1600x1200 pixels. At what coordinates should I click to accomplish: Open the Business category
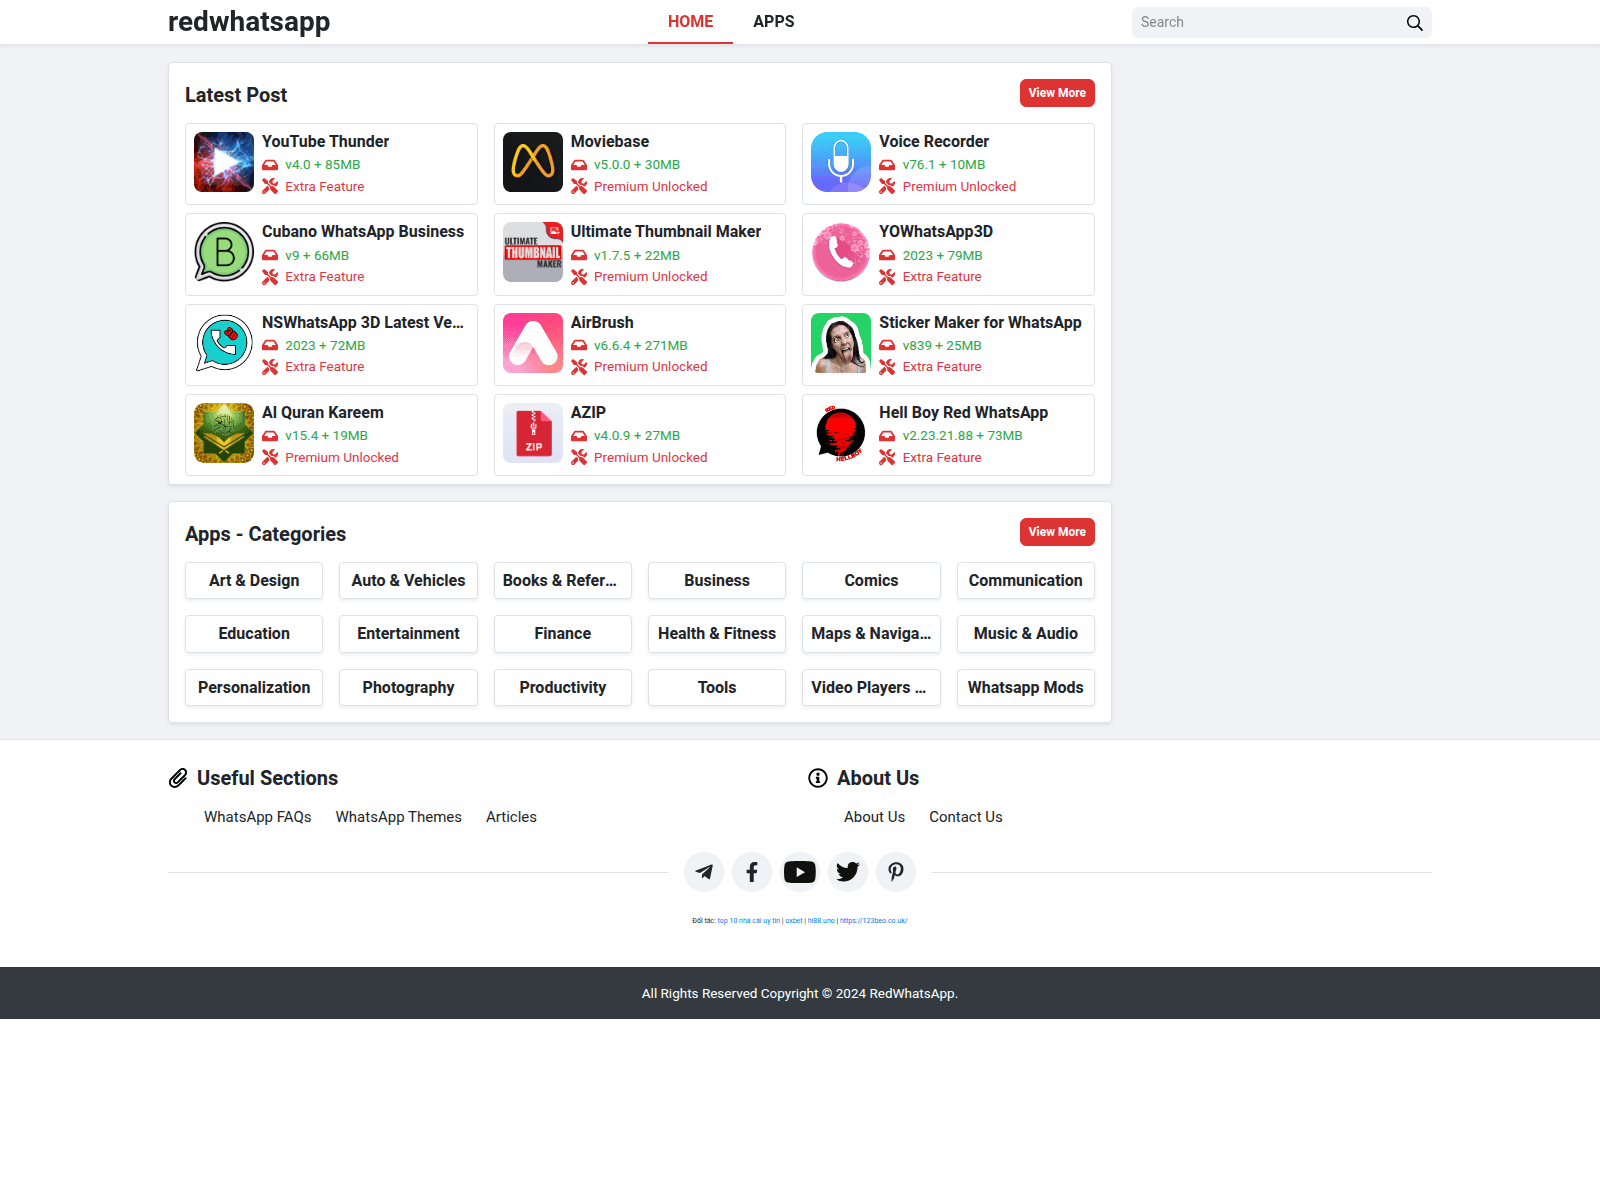pyautogui.click(x=717, y=581)
